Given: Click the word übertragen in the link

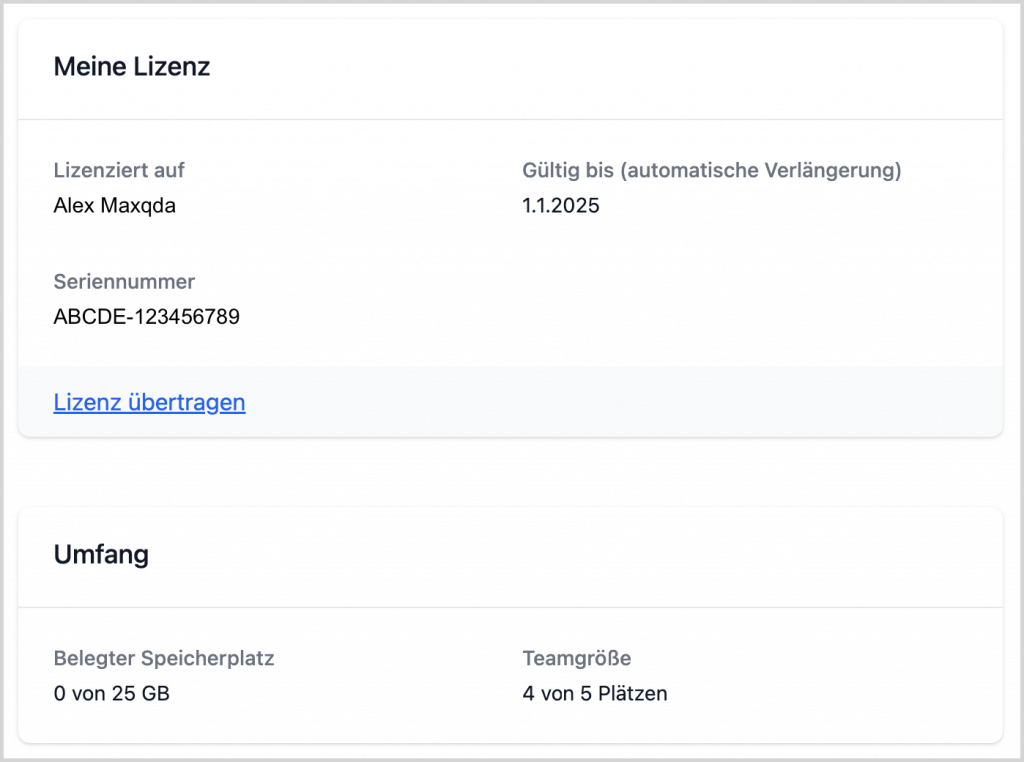Looking at the screenshot, I should [x=185, y=403].
